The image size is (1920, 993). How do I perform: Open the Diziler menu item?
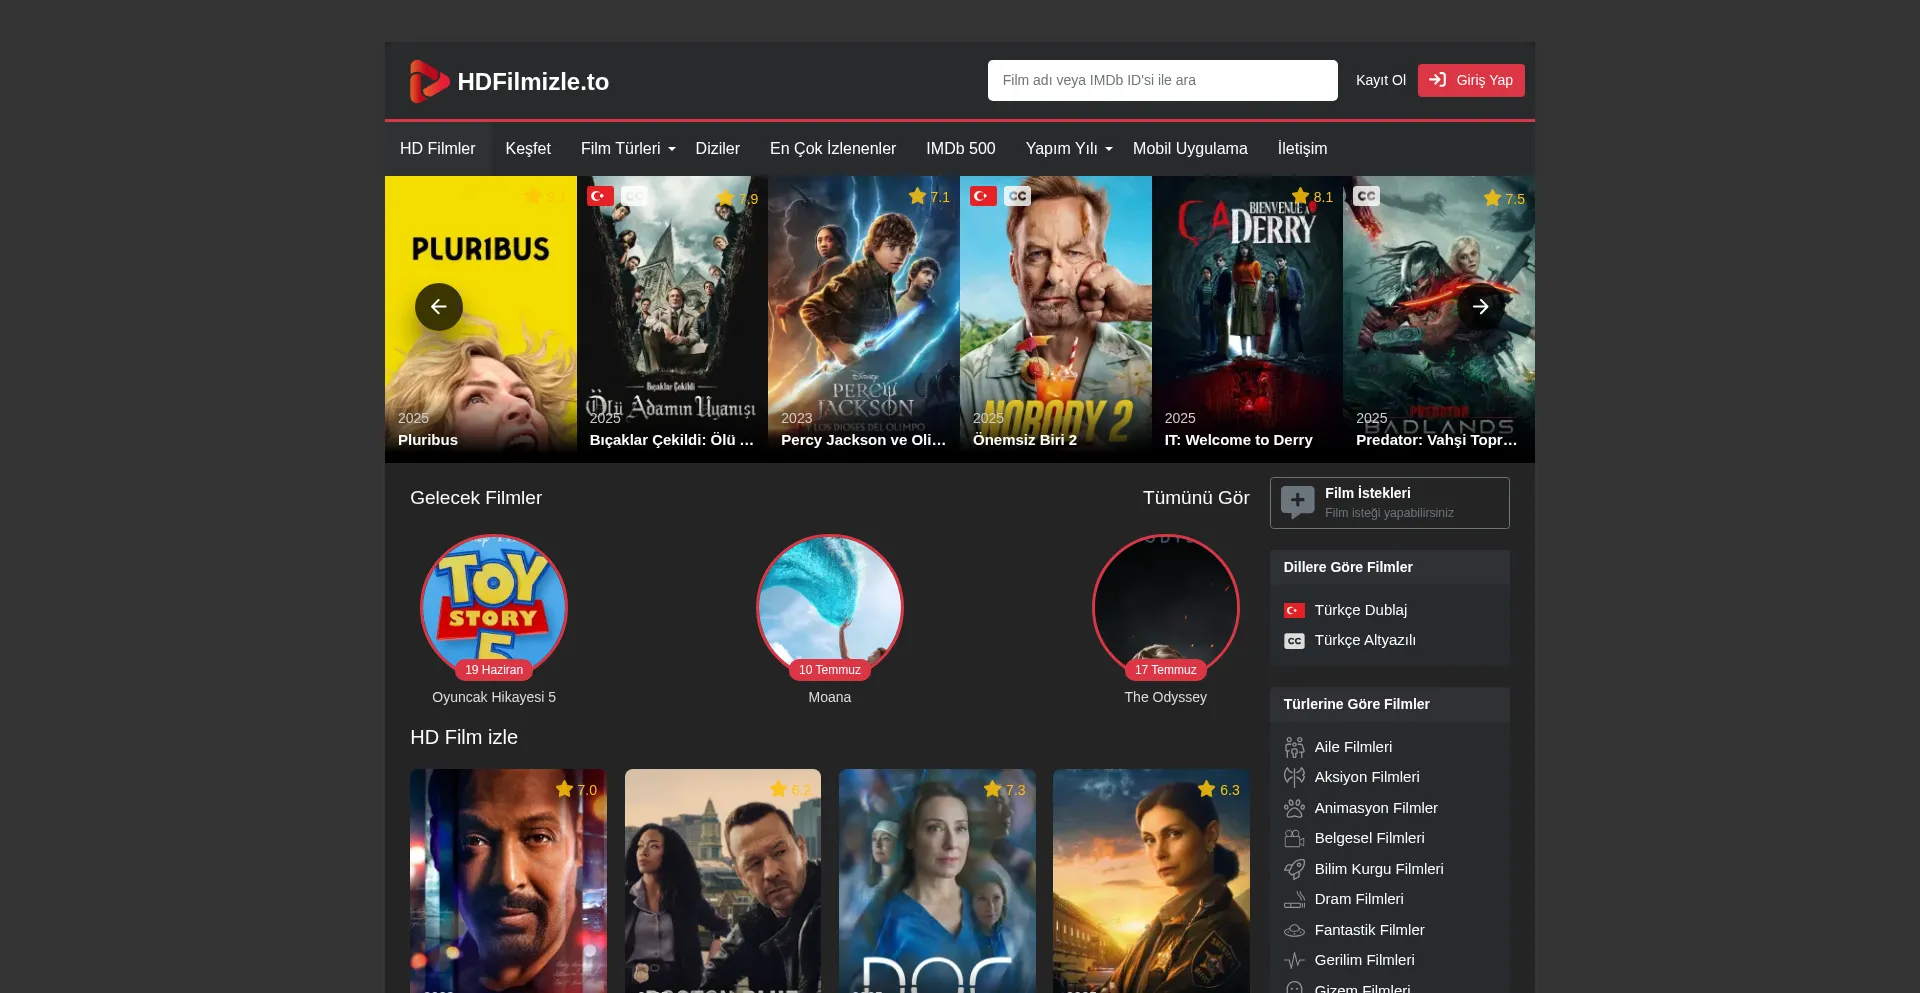(x=718, y=149)
